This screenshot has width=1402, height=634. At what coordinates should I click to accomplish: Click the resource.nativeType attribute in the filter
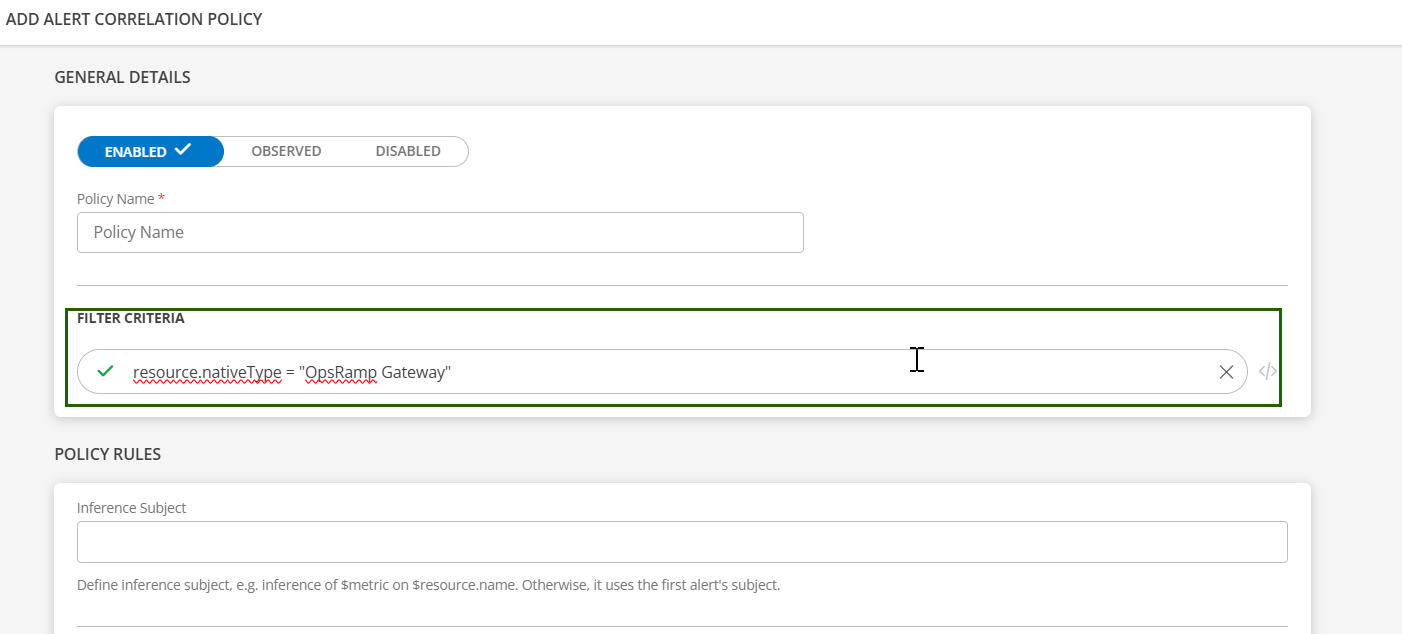coord(207,372)
